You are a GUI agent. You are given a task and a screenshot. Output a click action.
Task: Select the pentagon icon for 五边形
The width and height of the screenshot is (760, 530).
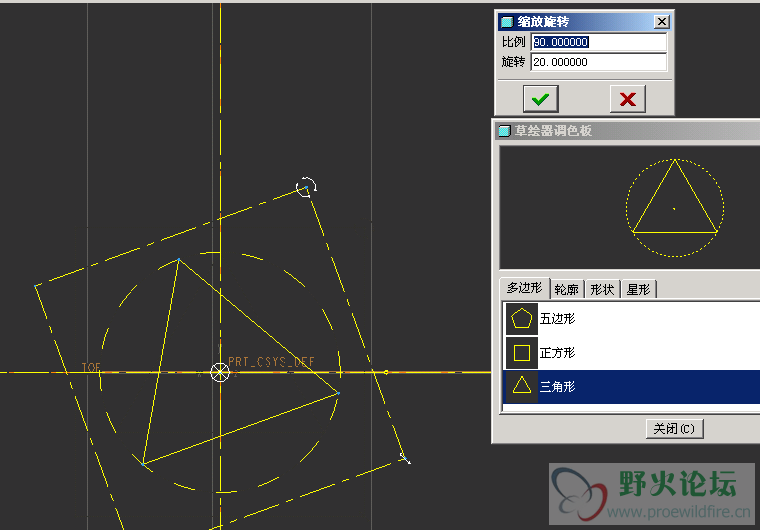521,319
